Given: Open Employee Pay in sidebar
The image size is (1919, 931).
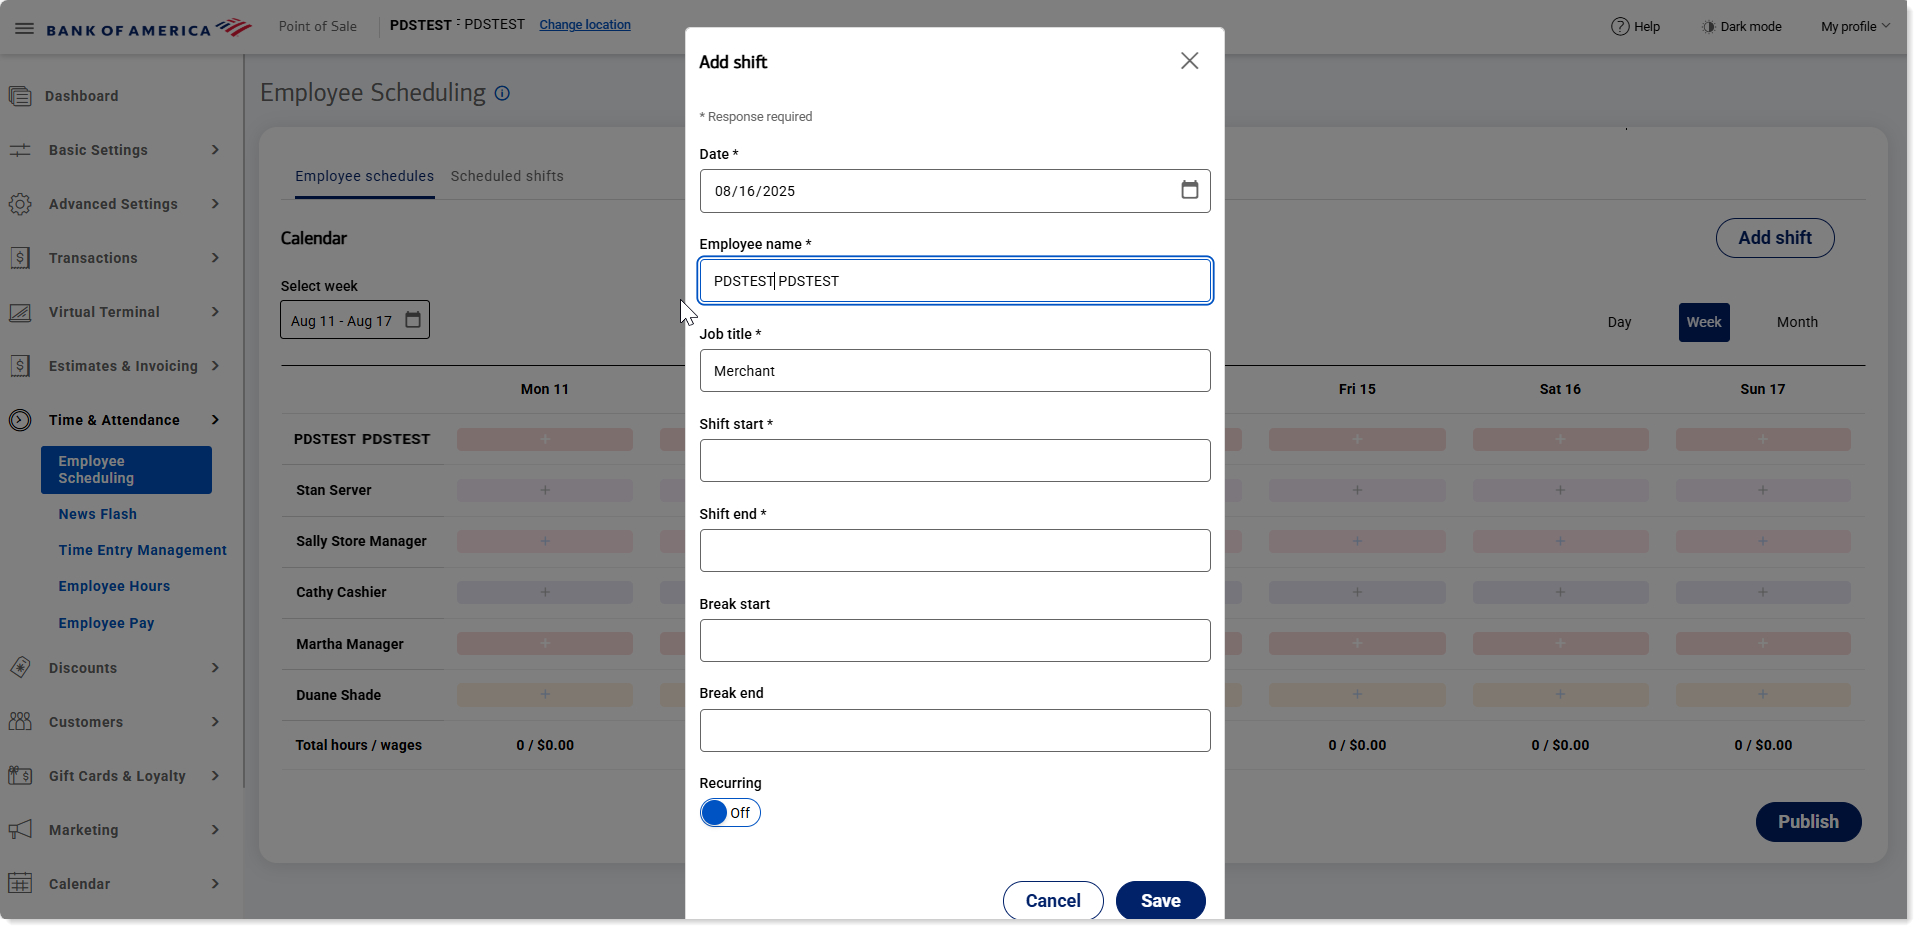Looking at the screenshot, I should click(x=106, y=623).
